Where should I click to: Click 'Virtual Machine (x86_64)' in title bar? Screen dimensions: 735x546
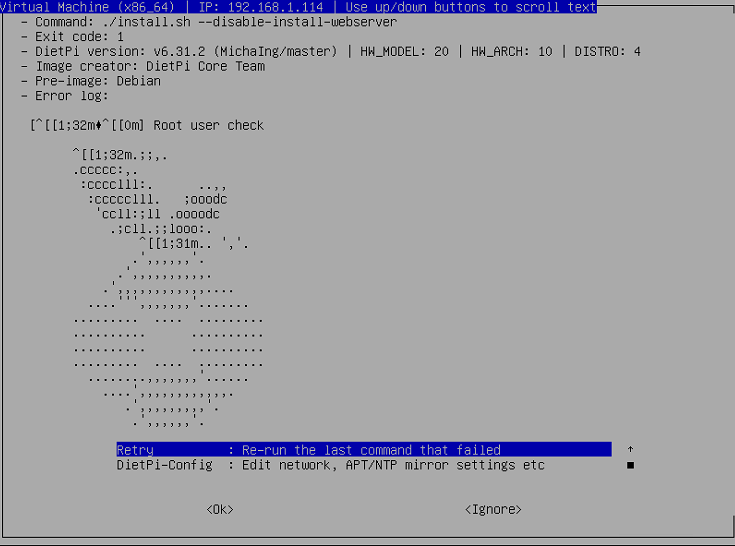click(87, 7)
